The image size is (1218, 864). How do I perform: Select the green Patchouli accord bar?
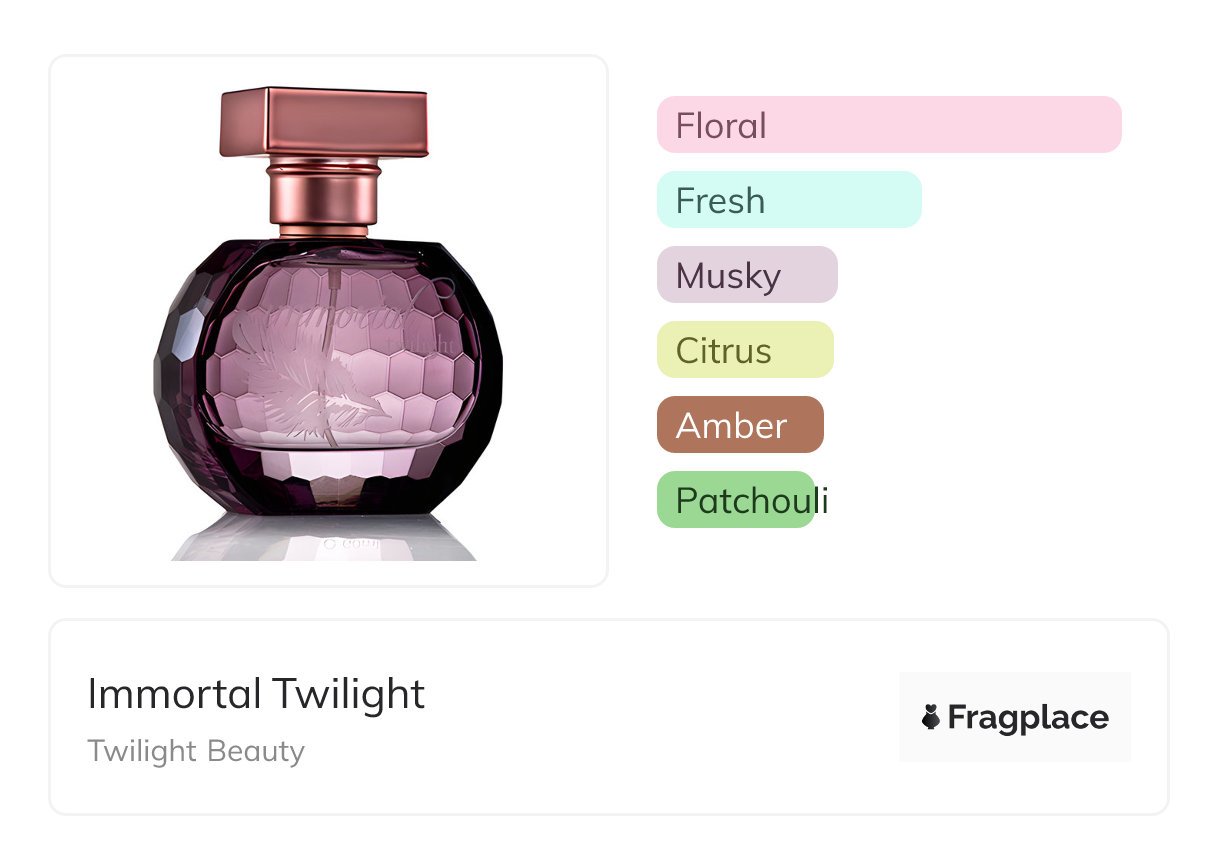click(x=735, y=500)
